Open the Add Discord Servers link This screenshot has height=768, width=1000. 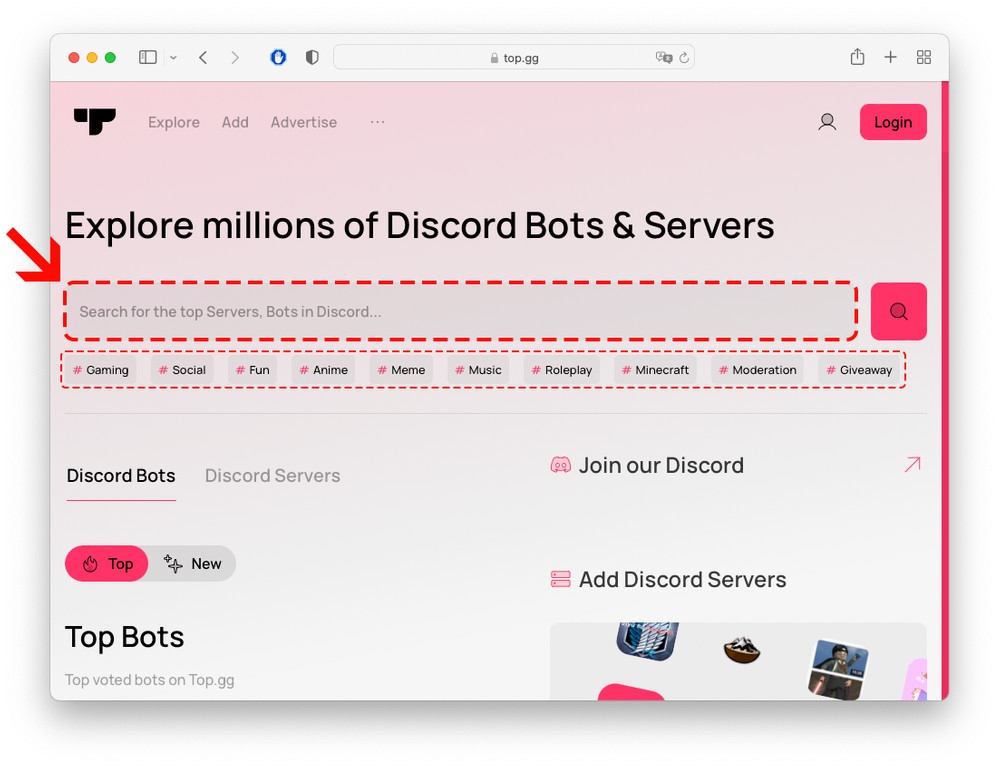682,579
